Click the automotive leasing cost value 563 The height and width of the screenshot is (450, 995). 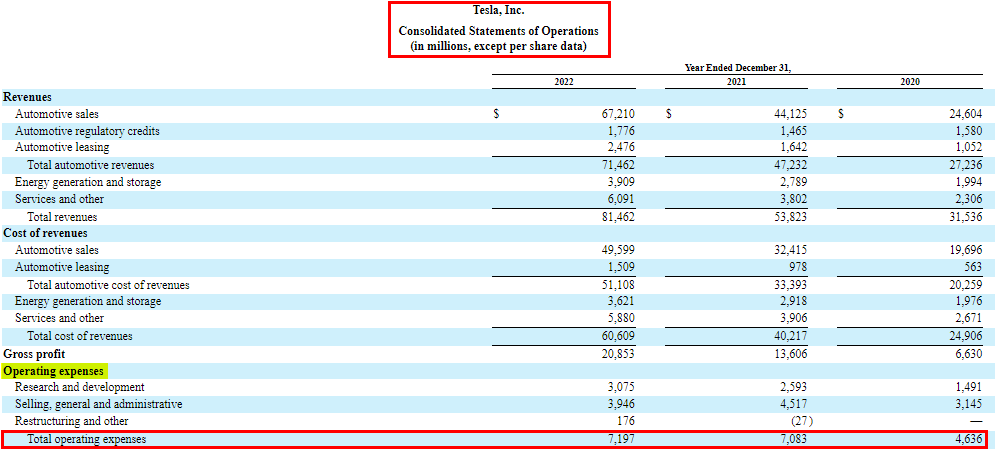(x=973, y=267)
